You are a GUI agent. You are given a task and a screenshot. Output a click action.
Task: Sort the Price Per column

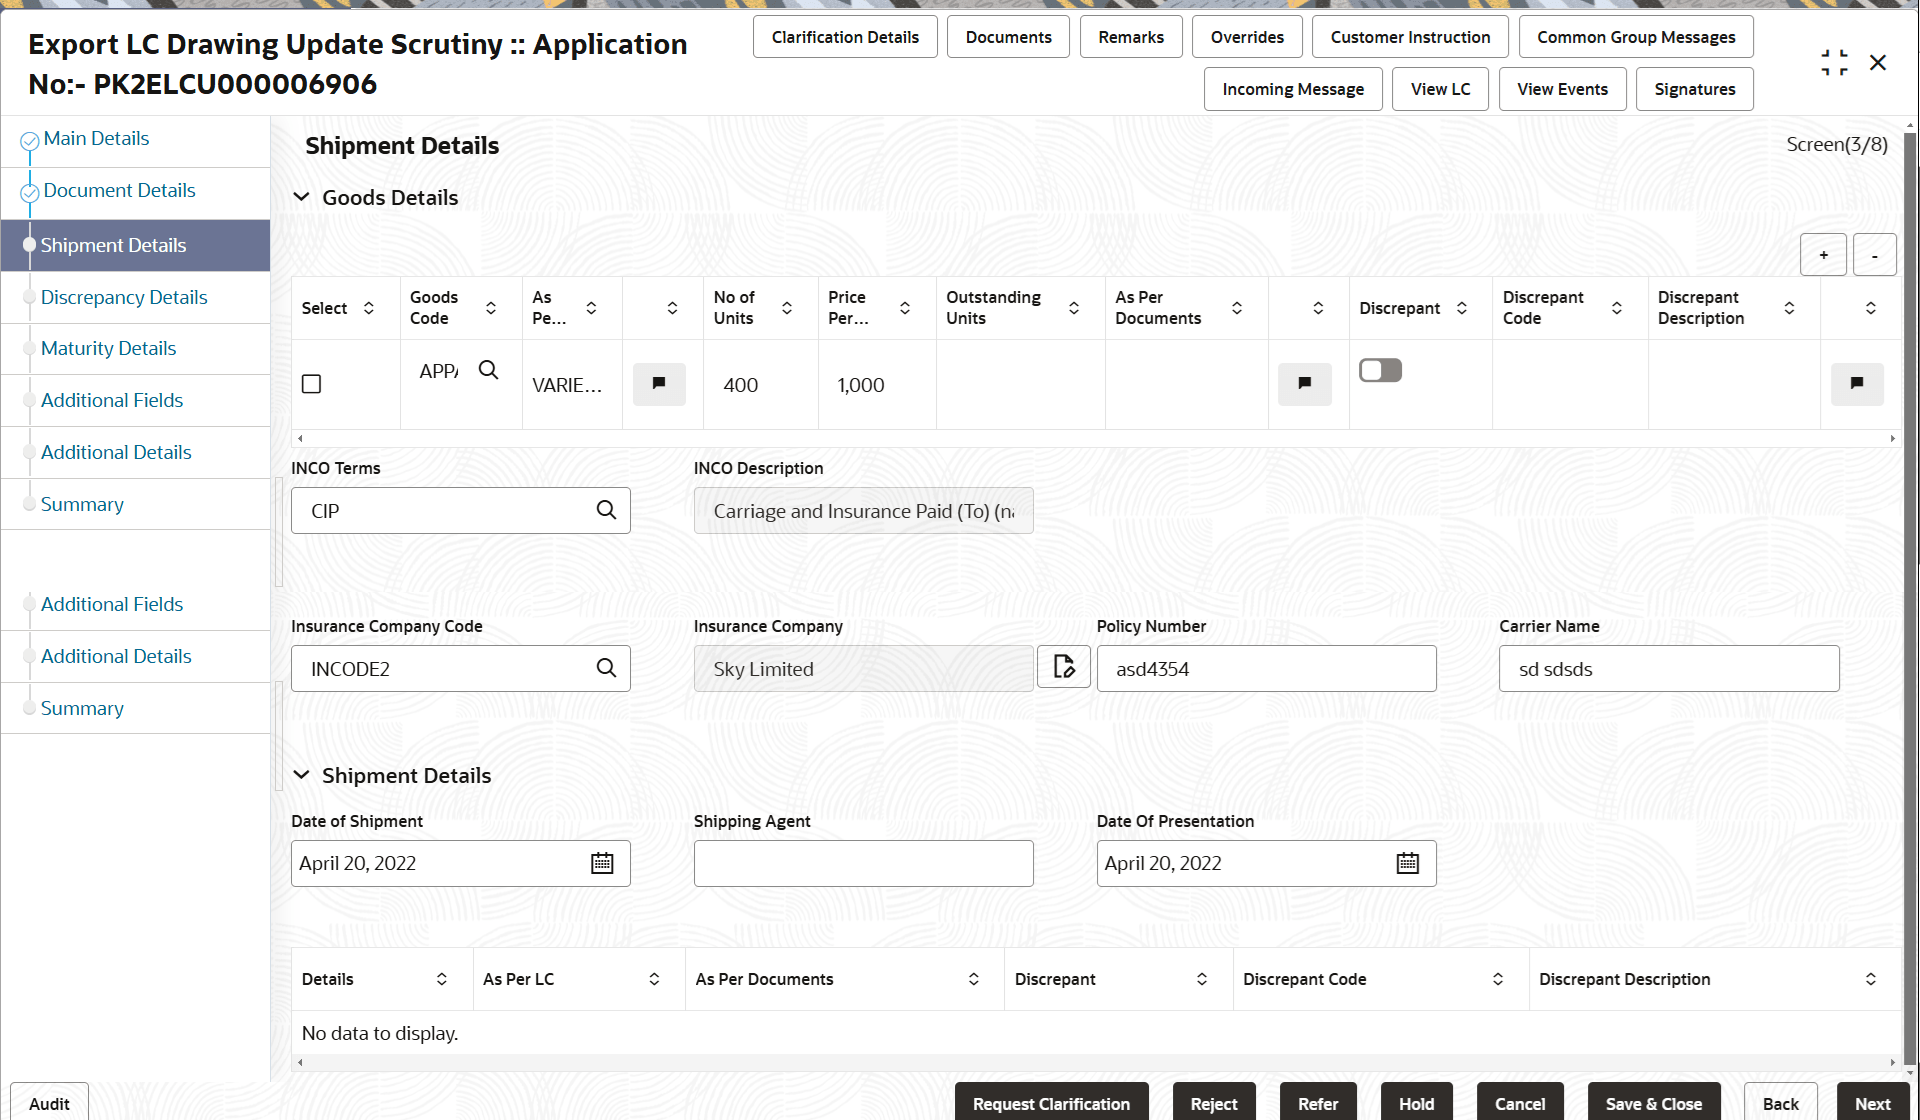click(x=905, y=308)
